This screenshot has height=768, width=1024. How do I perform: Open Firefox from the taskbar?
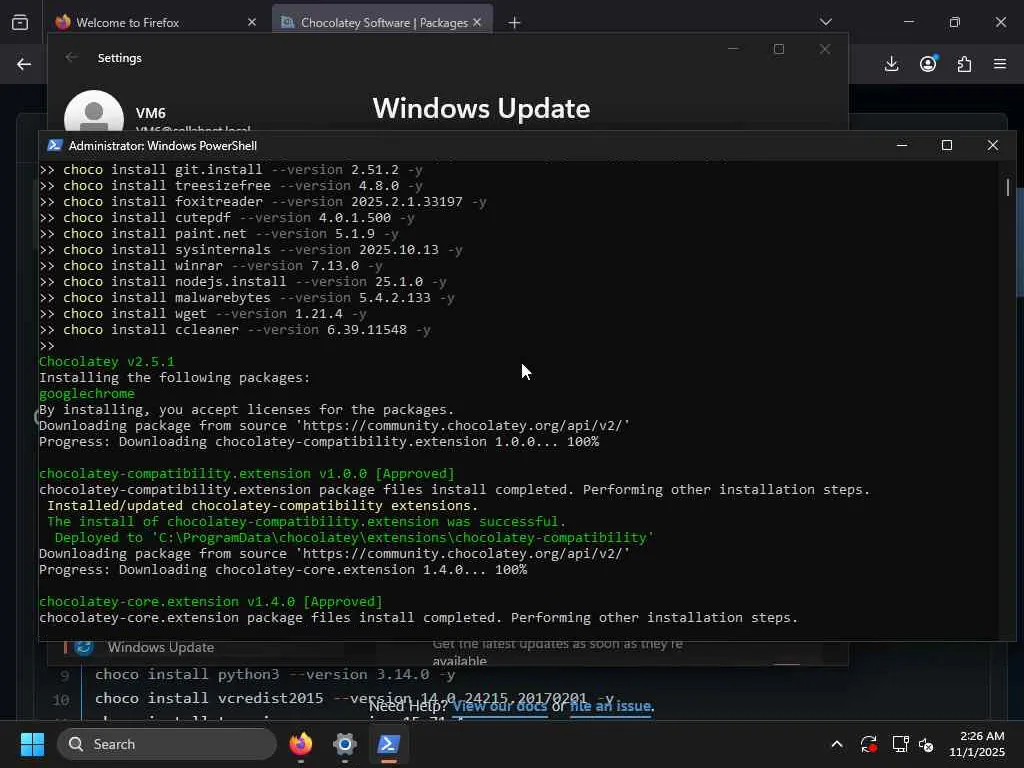[x=300, y=744]
